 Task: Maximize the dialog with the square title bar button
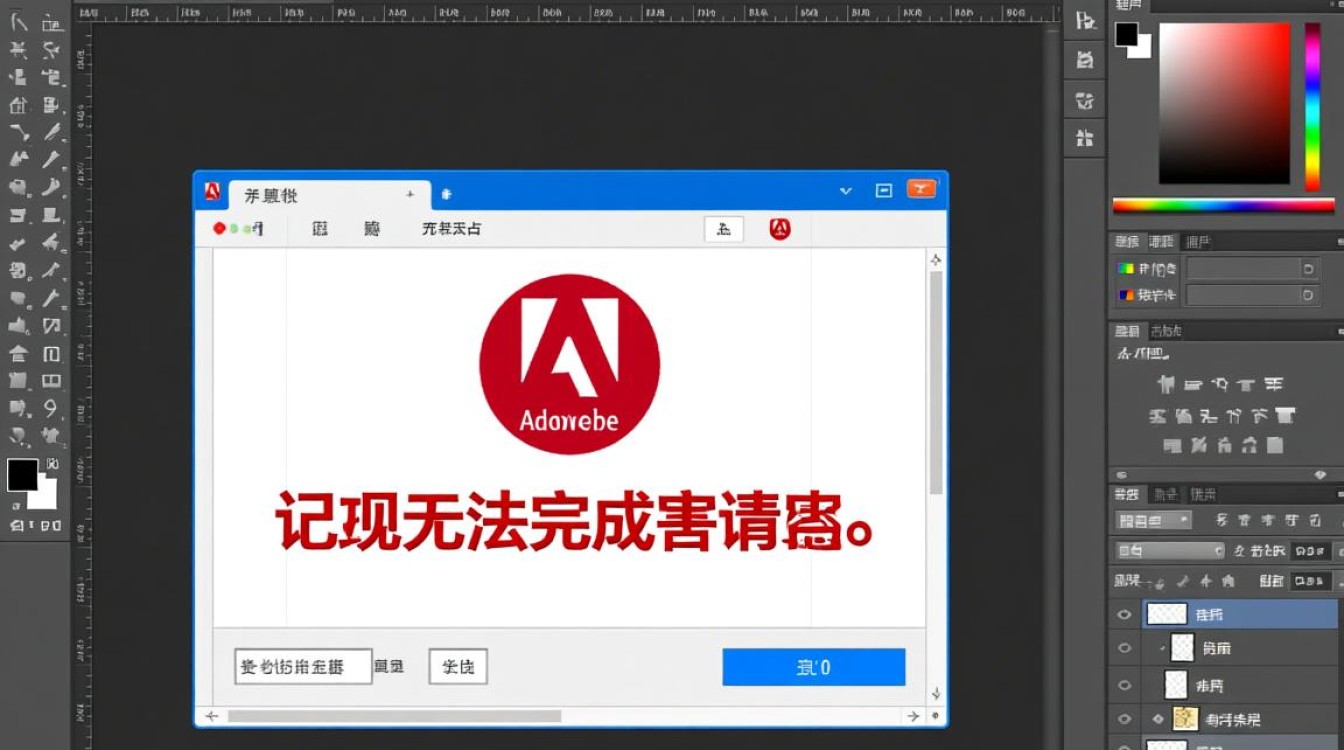[x=884, y=191]
